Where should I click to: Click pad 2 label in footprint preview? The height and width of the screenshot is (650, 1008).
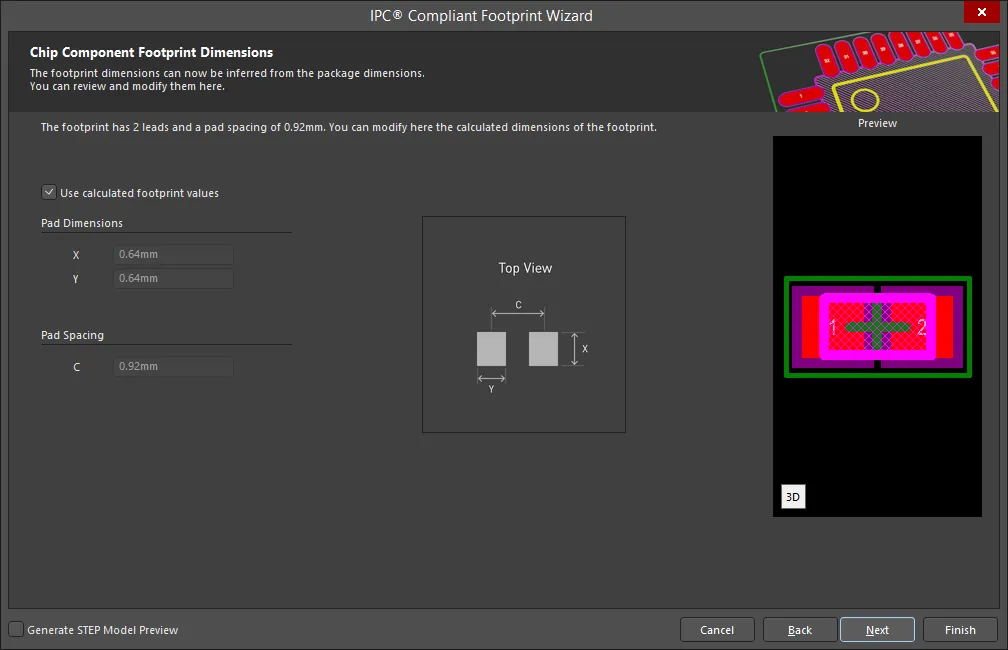click(x=921, y=327)
